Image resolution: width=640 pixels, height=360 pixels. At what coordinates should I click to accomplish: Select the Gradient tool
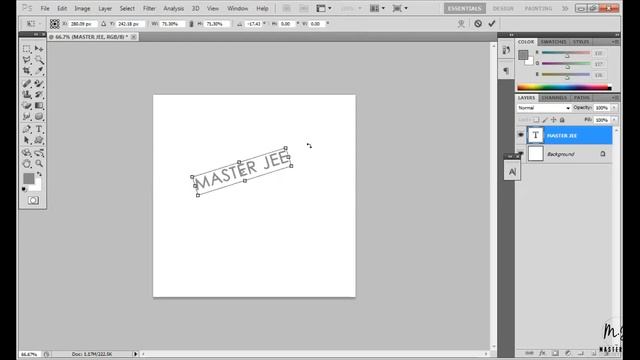(x=39, y=106)
